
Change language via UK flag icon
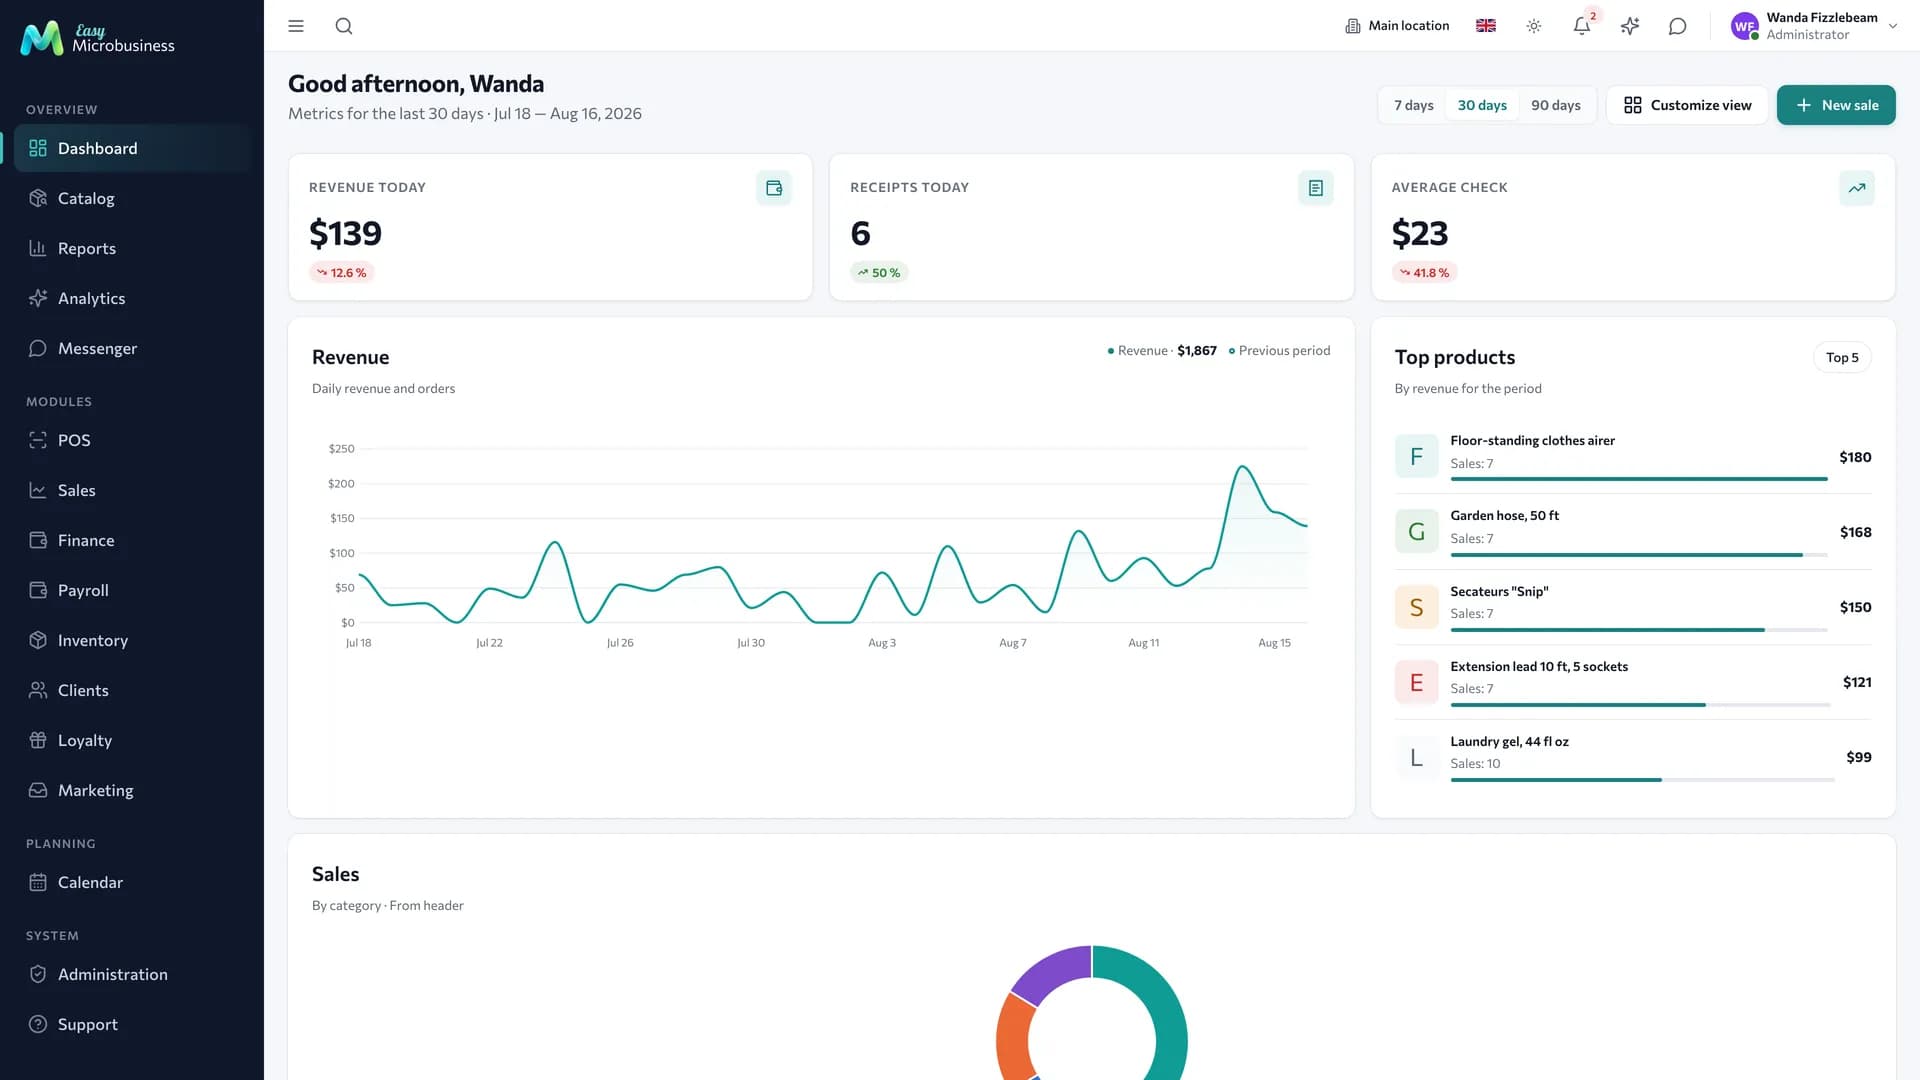coord(1486,26)
